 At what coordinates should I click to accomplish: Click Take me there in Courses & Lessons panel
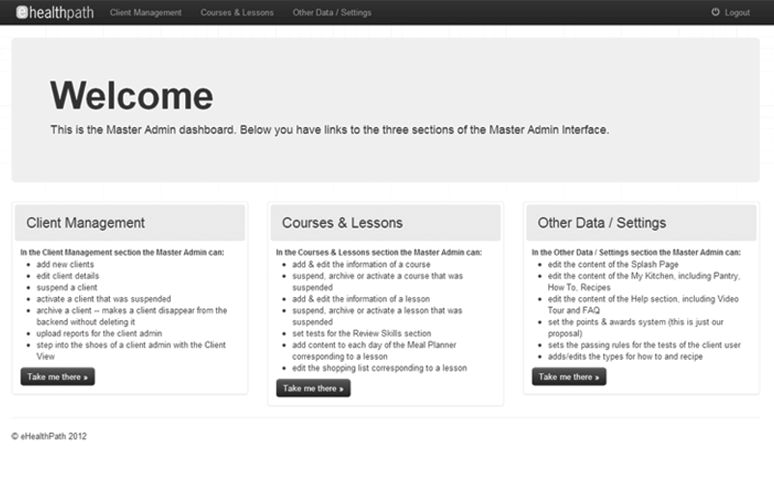click(x=313, y=388)
